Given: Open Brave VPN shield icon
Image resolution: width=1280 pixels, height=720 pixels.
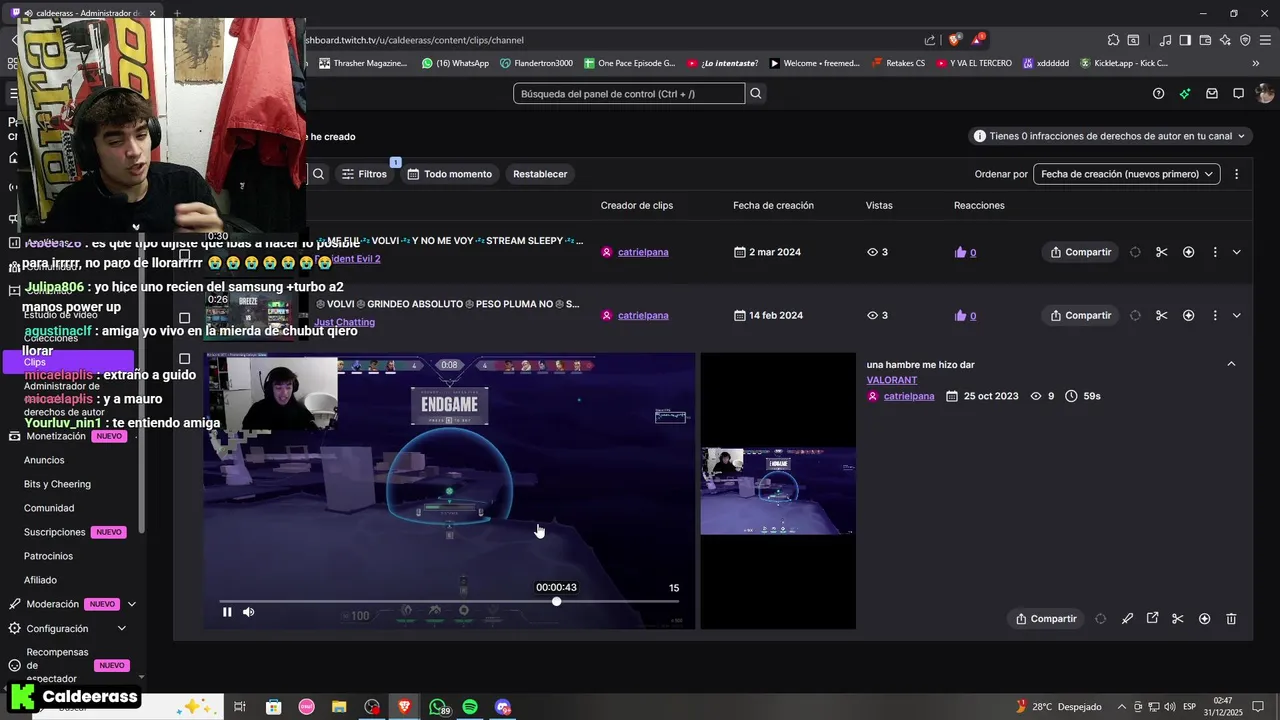Looking at the screenshot, I should coord(1245,40).
